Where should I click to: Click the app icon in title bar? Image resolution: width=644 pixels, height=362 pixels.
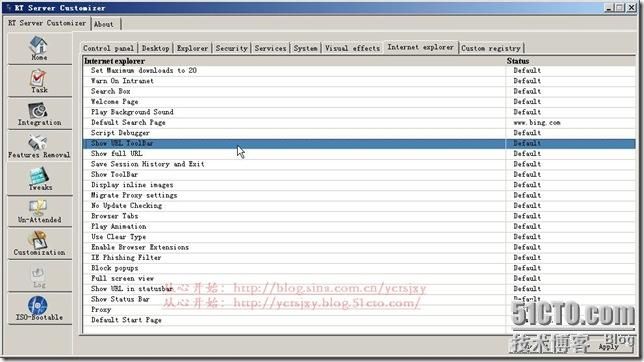point(9,8)
